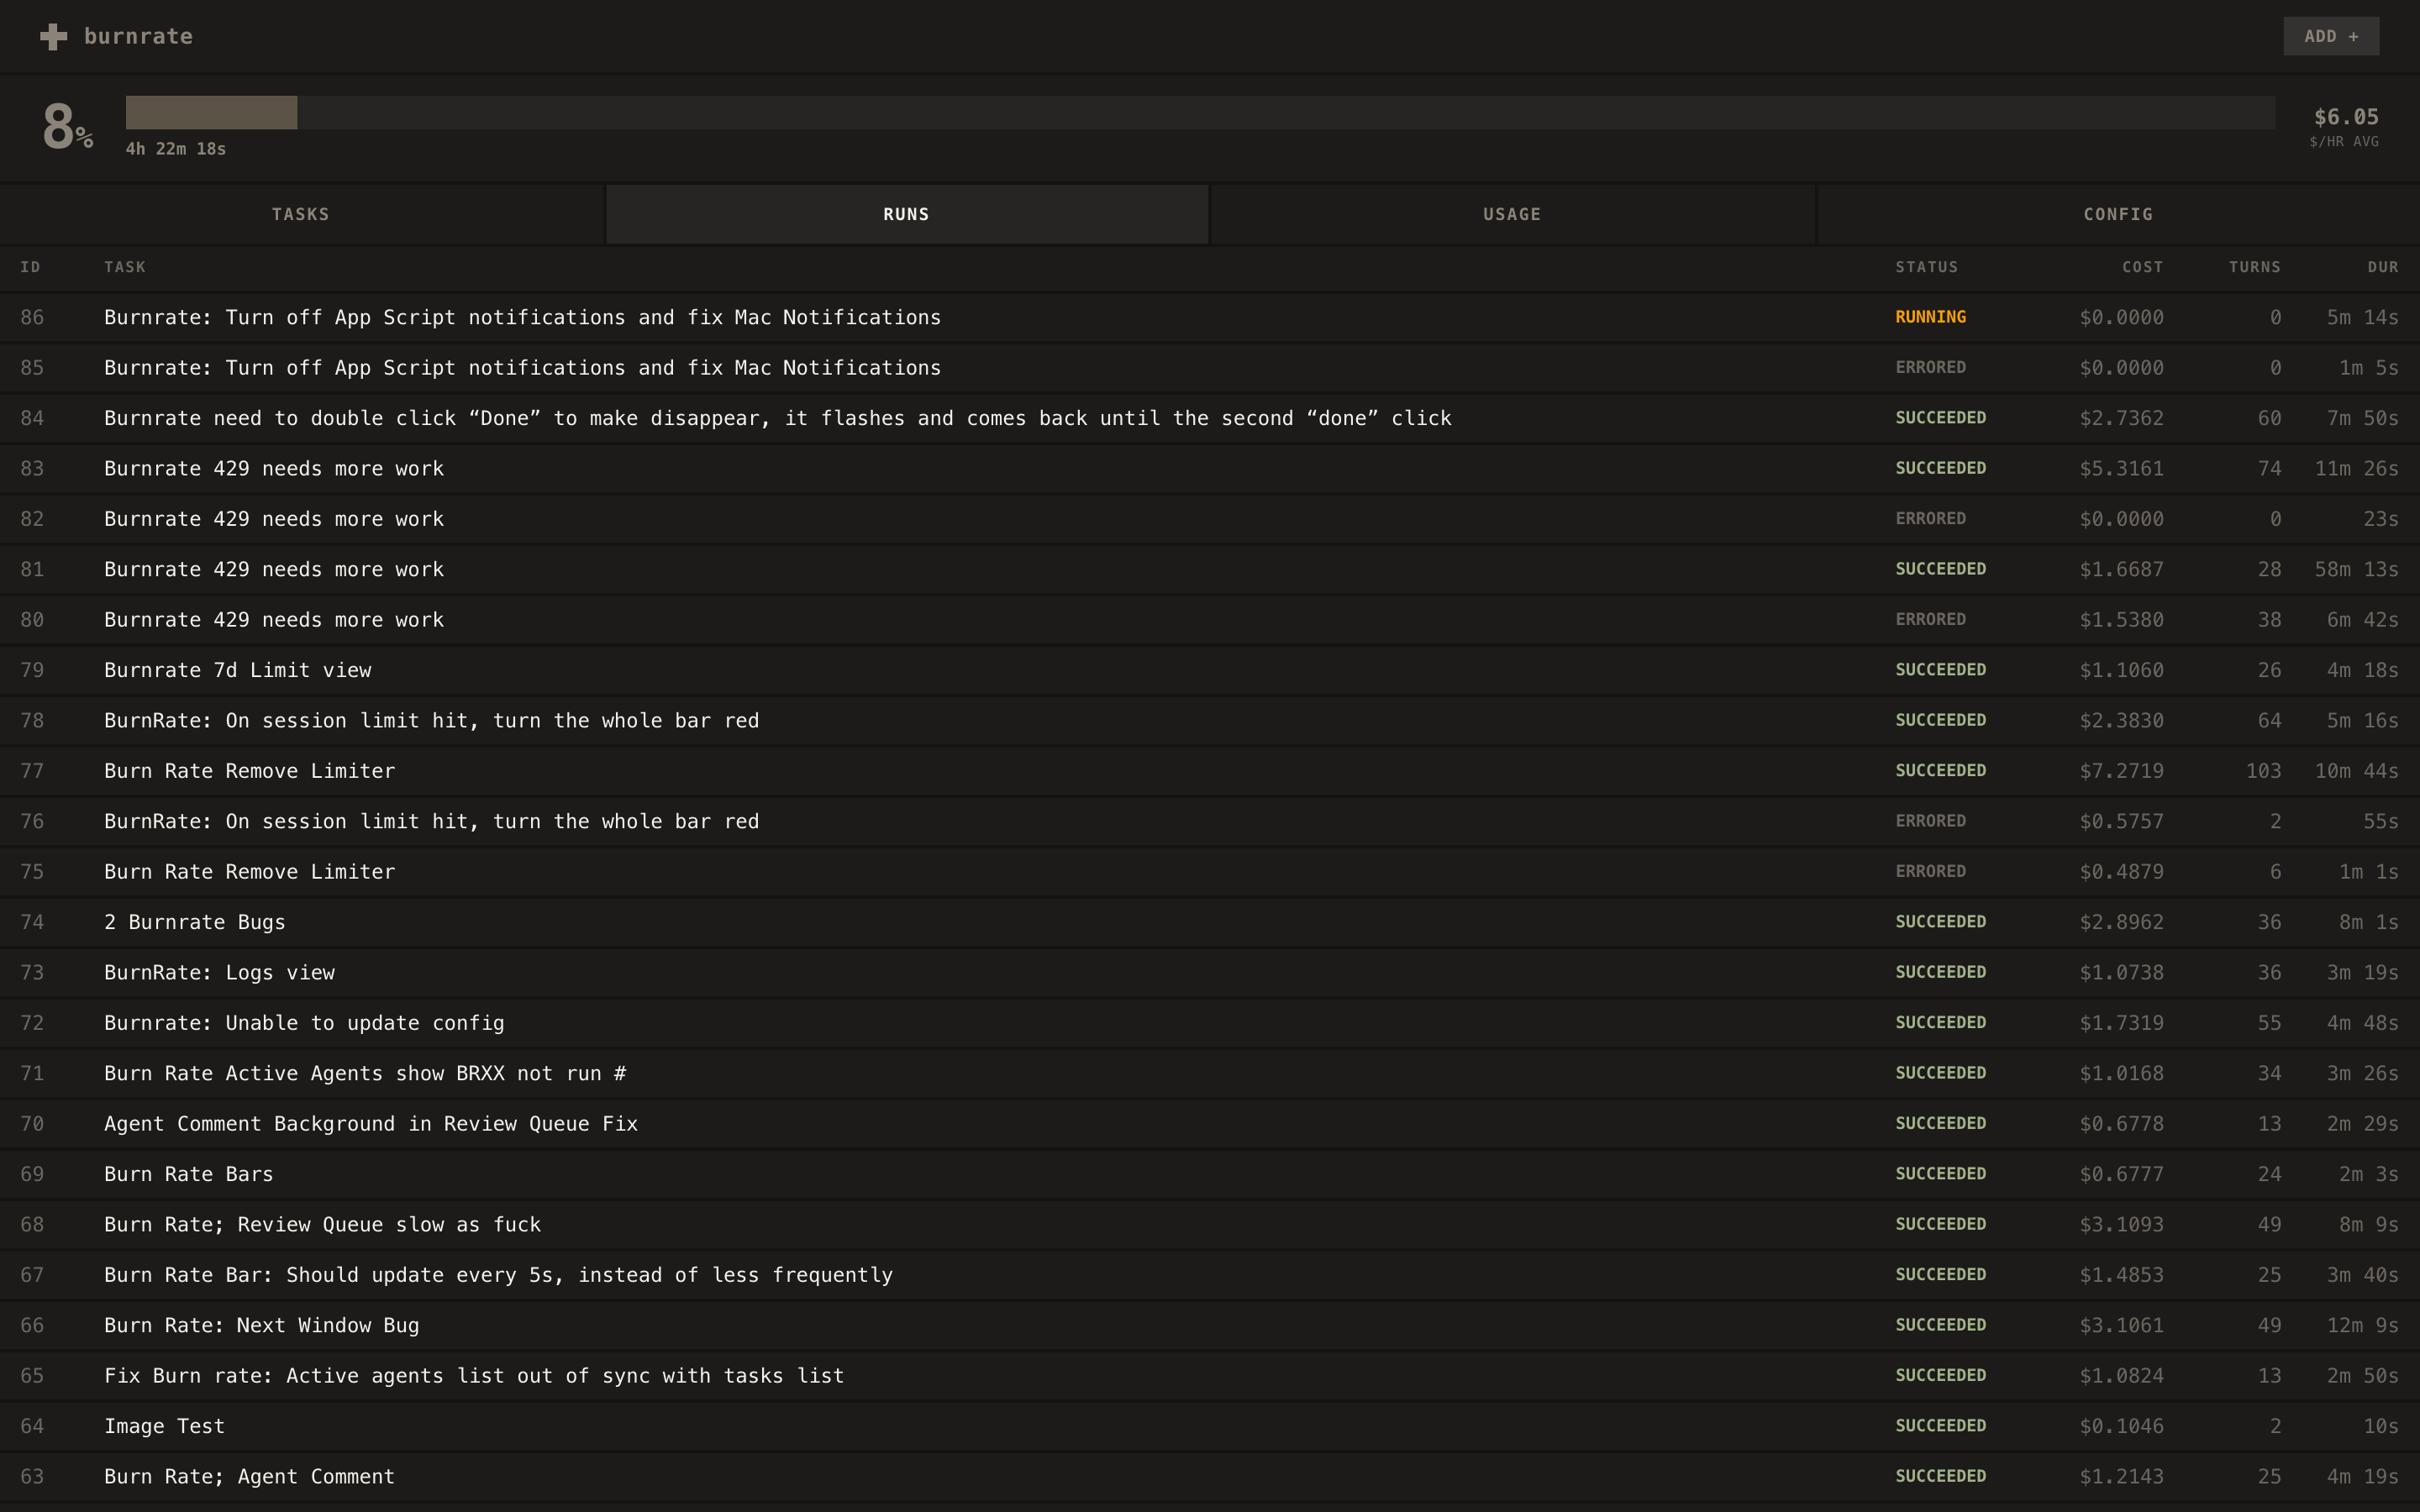Click cost $2.7362 in run 84
The image size is (2420, 1512).
pyautogui.click(x=2122, y=418)
